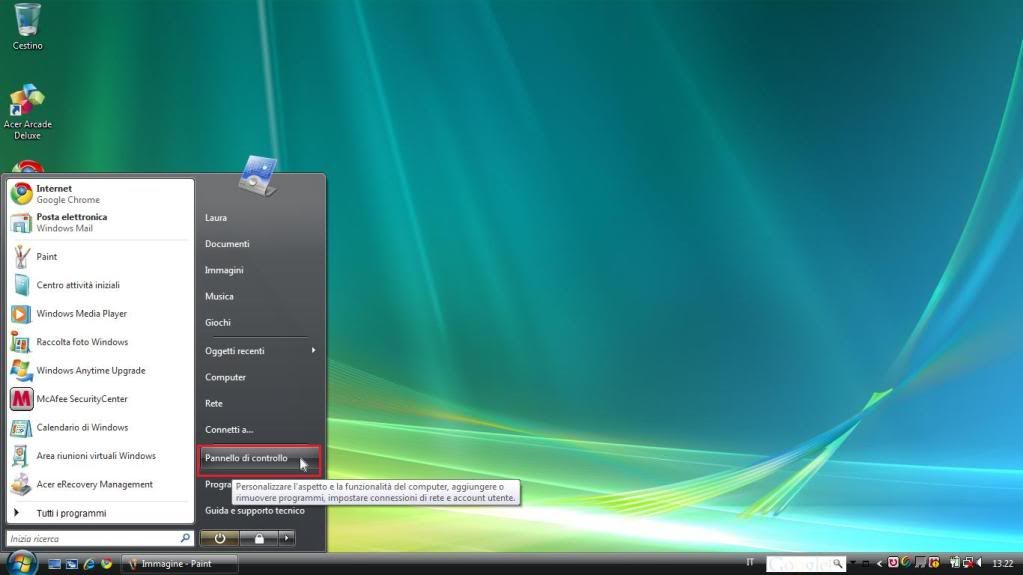Viewport: 1023px width, 575px height.
Task: Launch Chrome from quick launch bar
Action: pos(106,564)
